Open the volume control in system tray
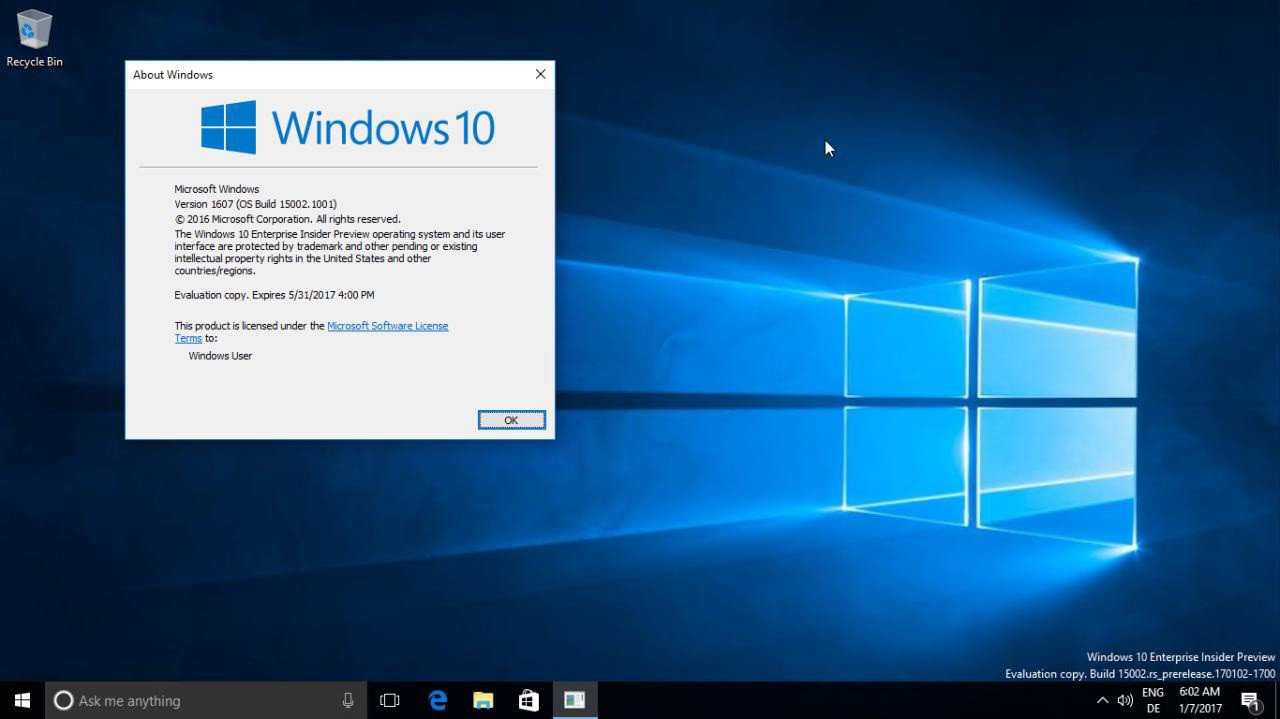 (1125, 700)
